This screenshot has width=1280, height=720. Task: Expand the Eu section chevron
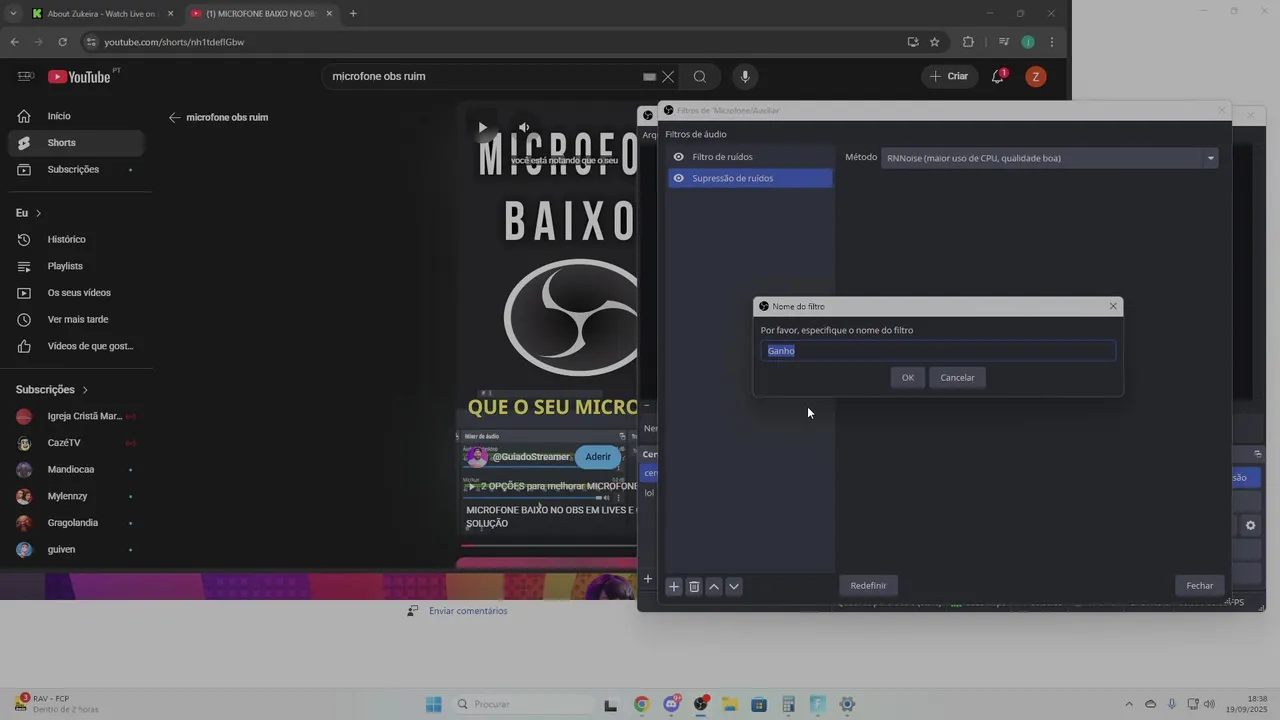(x=39, y=213)
